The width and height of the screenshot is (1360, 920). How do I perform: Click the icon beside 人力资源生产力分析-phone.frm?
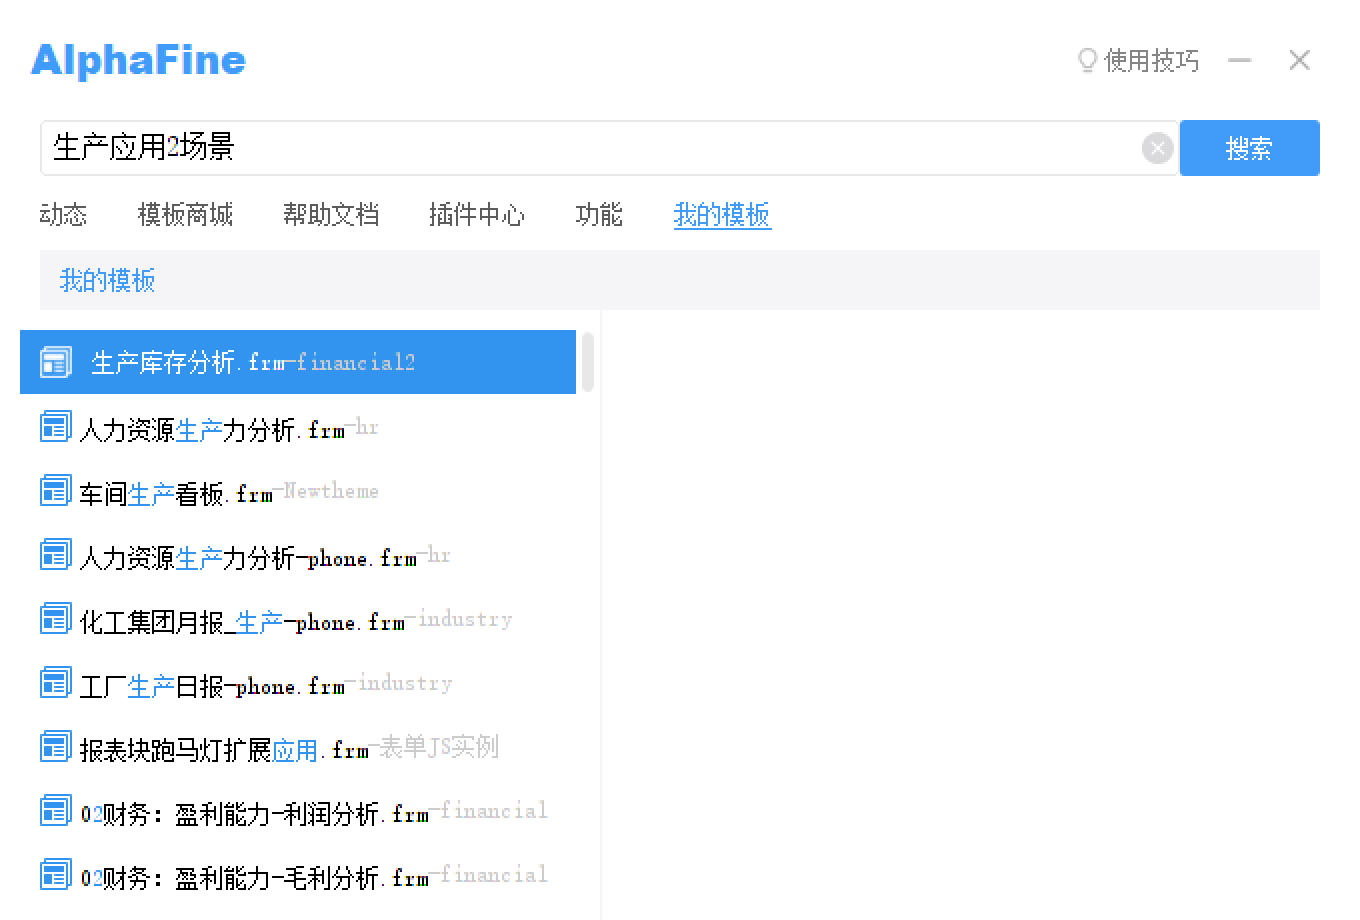(x=56, y=554)
